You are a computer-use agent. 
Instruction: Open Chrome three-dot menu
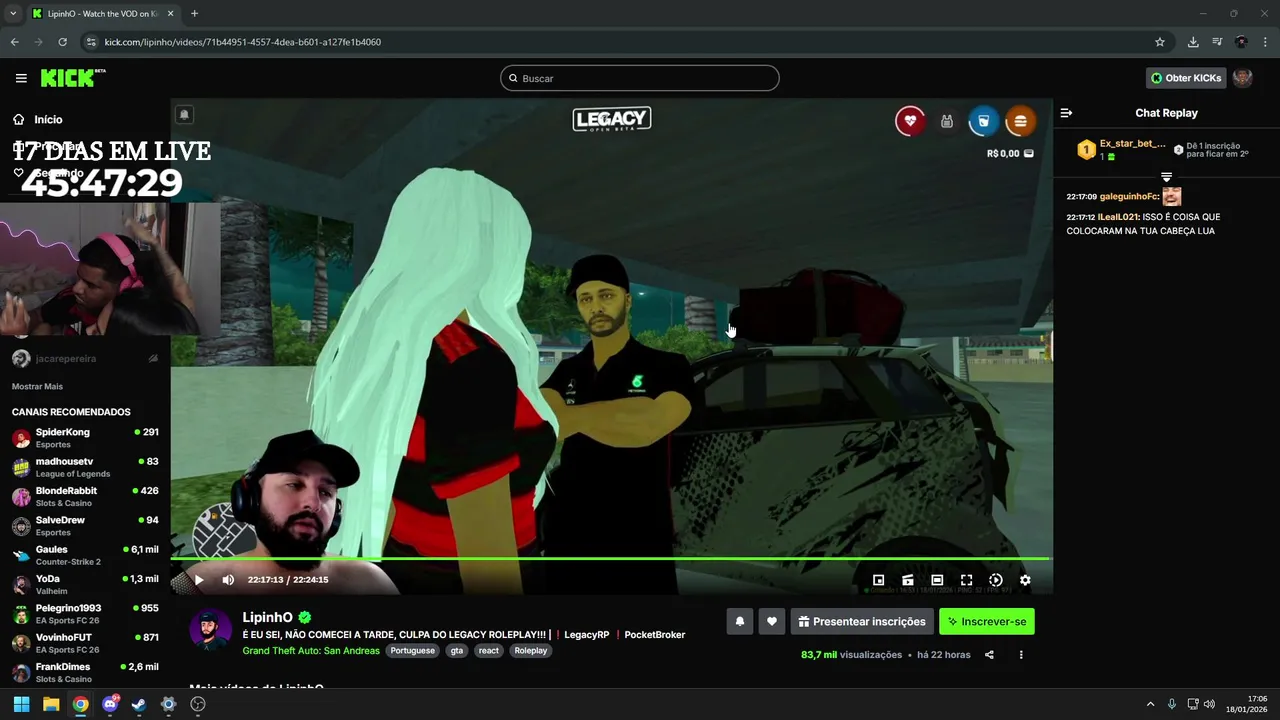point(1266,42)
